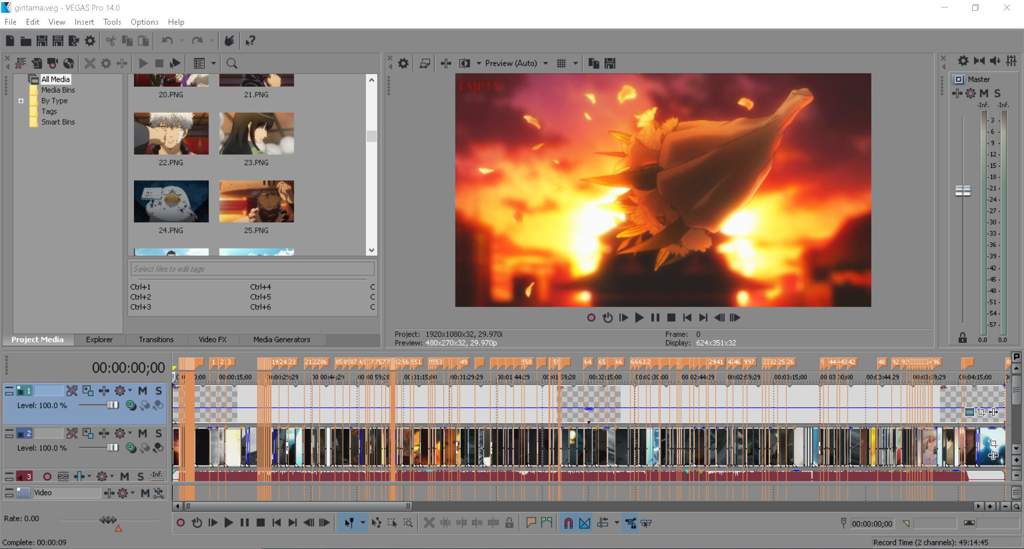Screen dimensions: 1024x549
Task: Click Get Media from the Web globe icon
Action: pyautogui.click(x=69, y=63)
